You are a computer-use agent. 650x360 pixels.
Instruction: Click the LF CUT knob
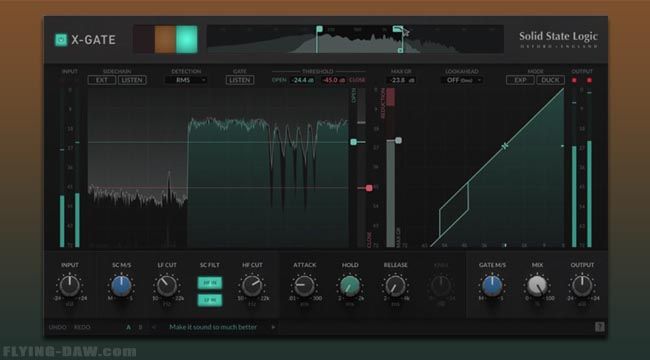tap(167, 286)
